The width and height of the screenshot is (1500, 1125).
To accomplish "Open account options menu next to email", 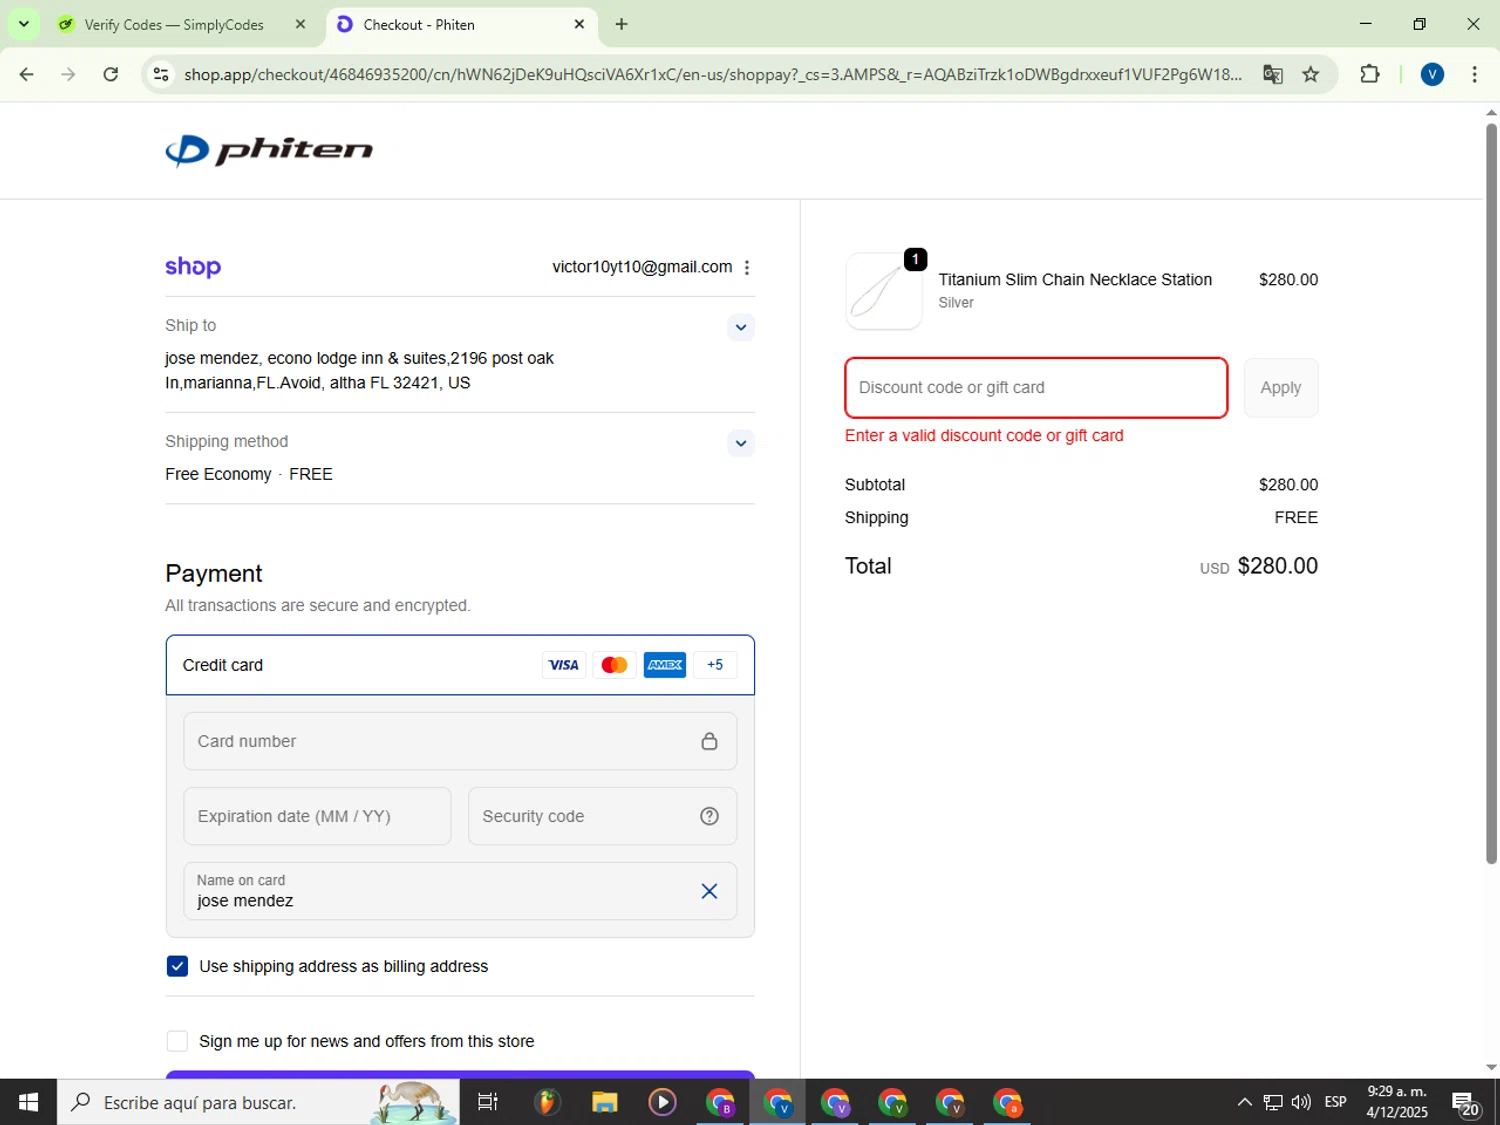I will click(x=747, y=267).
